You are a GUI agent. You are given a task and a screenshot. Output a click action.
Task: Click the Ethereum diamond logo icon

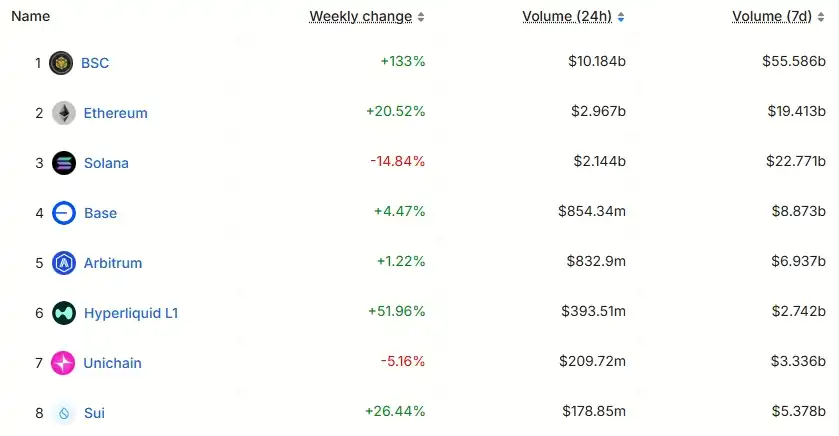coord(64,113)
